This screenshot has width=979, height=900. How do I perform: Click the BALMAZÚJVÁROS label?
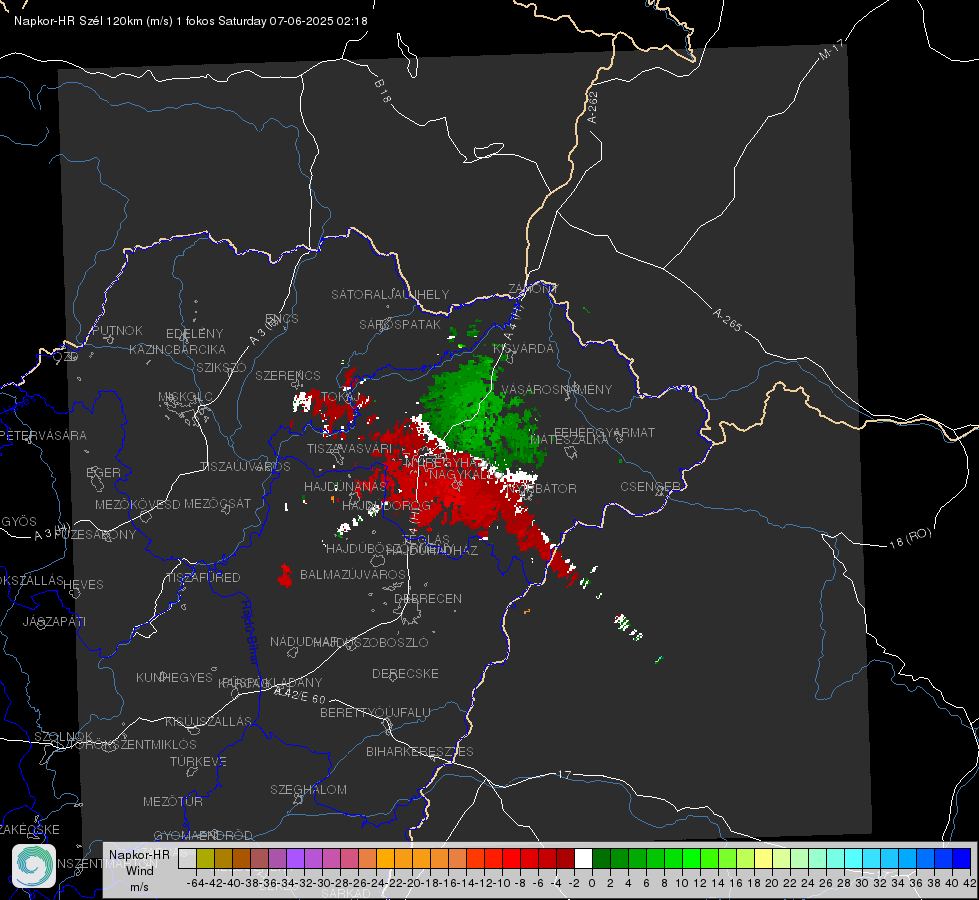click(353, 574)
